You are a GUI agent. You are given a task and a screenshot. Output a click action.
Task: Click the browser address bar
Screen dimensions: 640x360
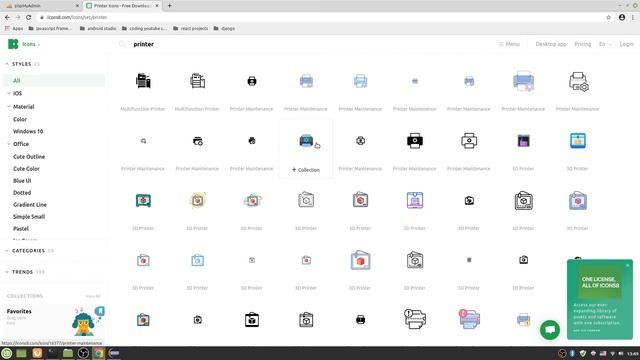(x=318, y=17)
